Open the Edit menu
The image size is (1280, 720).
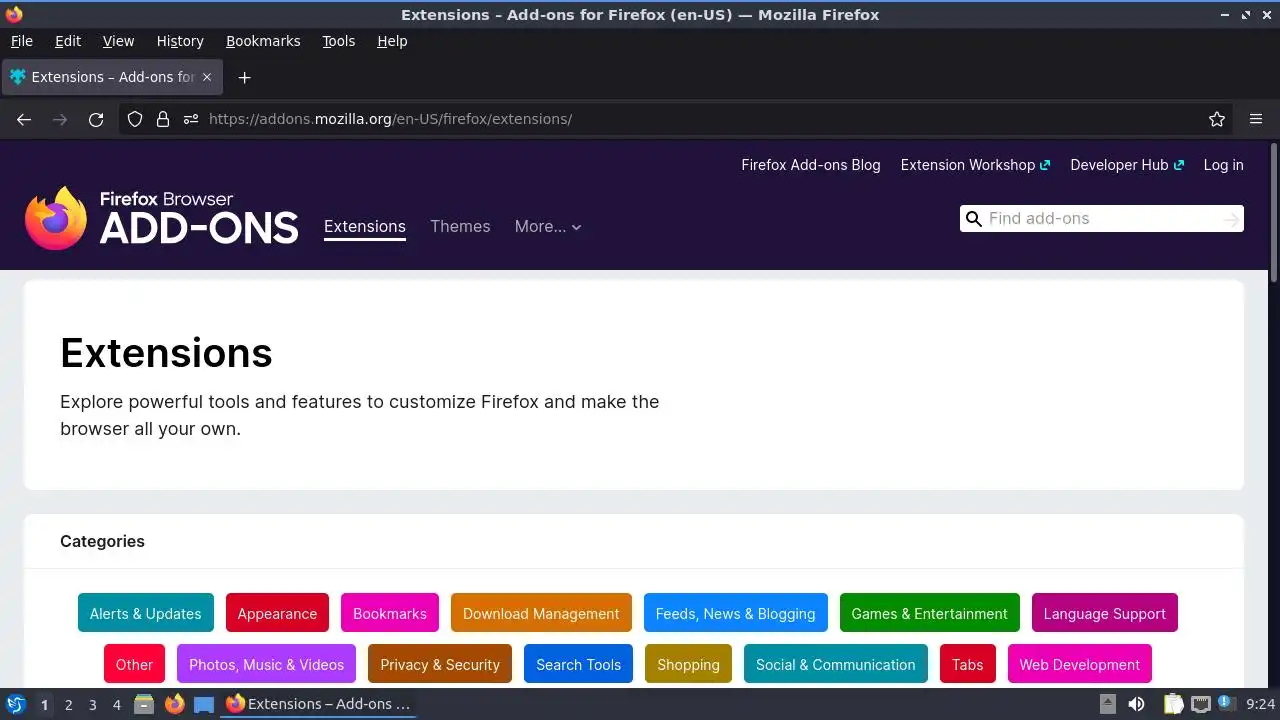(x=68, y=41)
